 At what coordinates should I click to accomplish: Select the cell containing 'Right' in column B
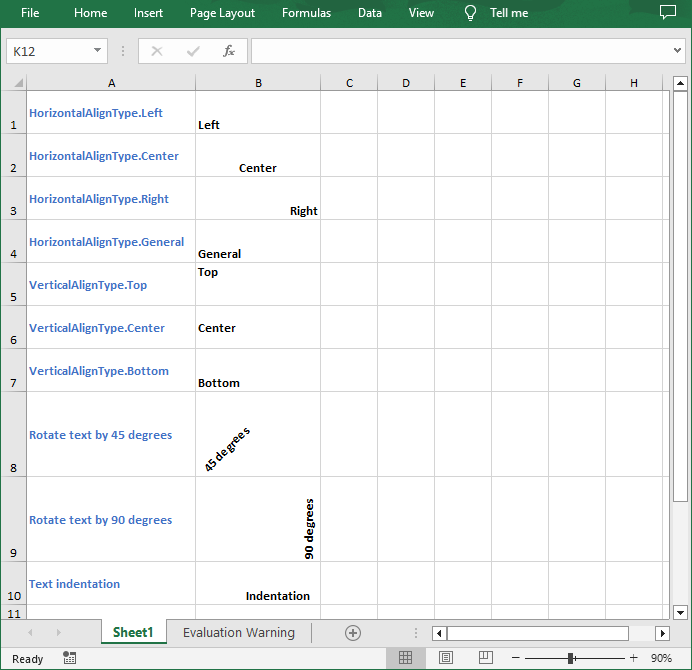tap(258, 198)
